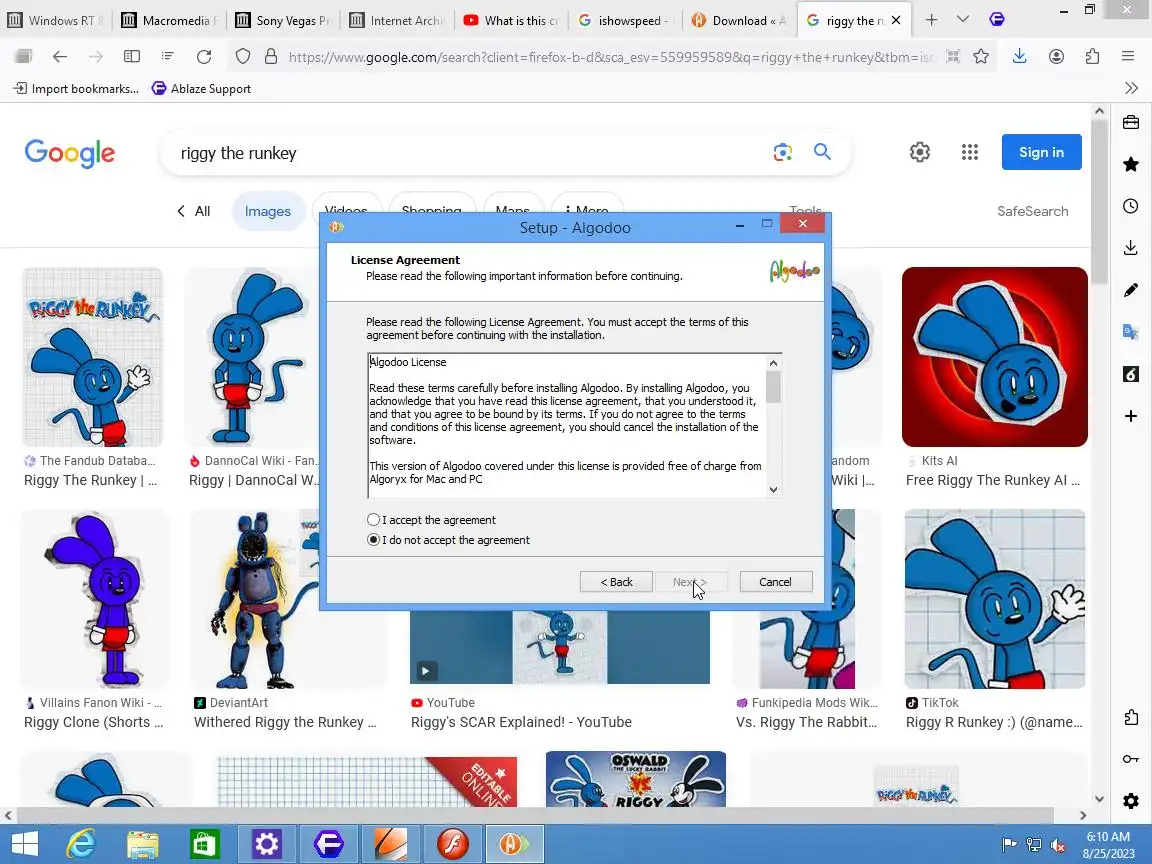
Task: Click the license text scrollbar down arrow
Action: pyautogui.click(x=774, y=489)
